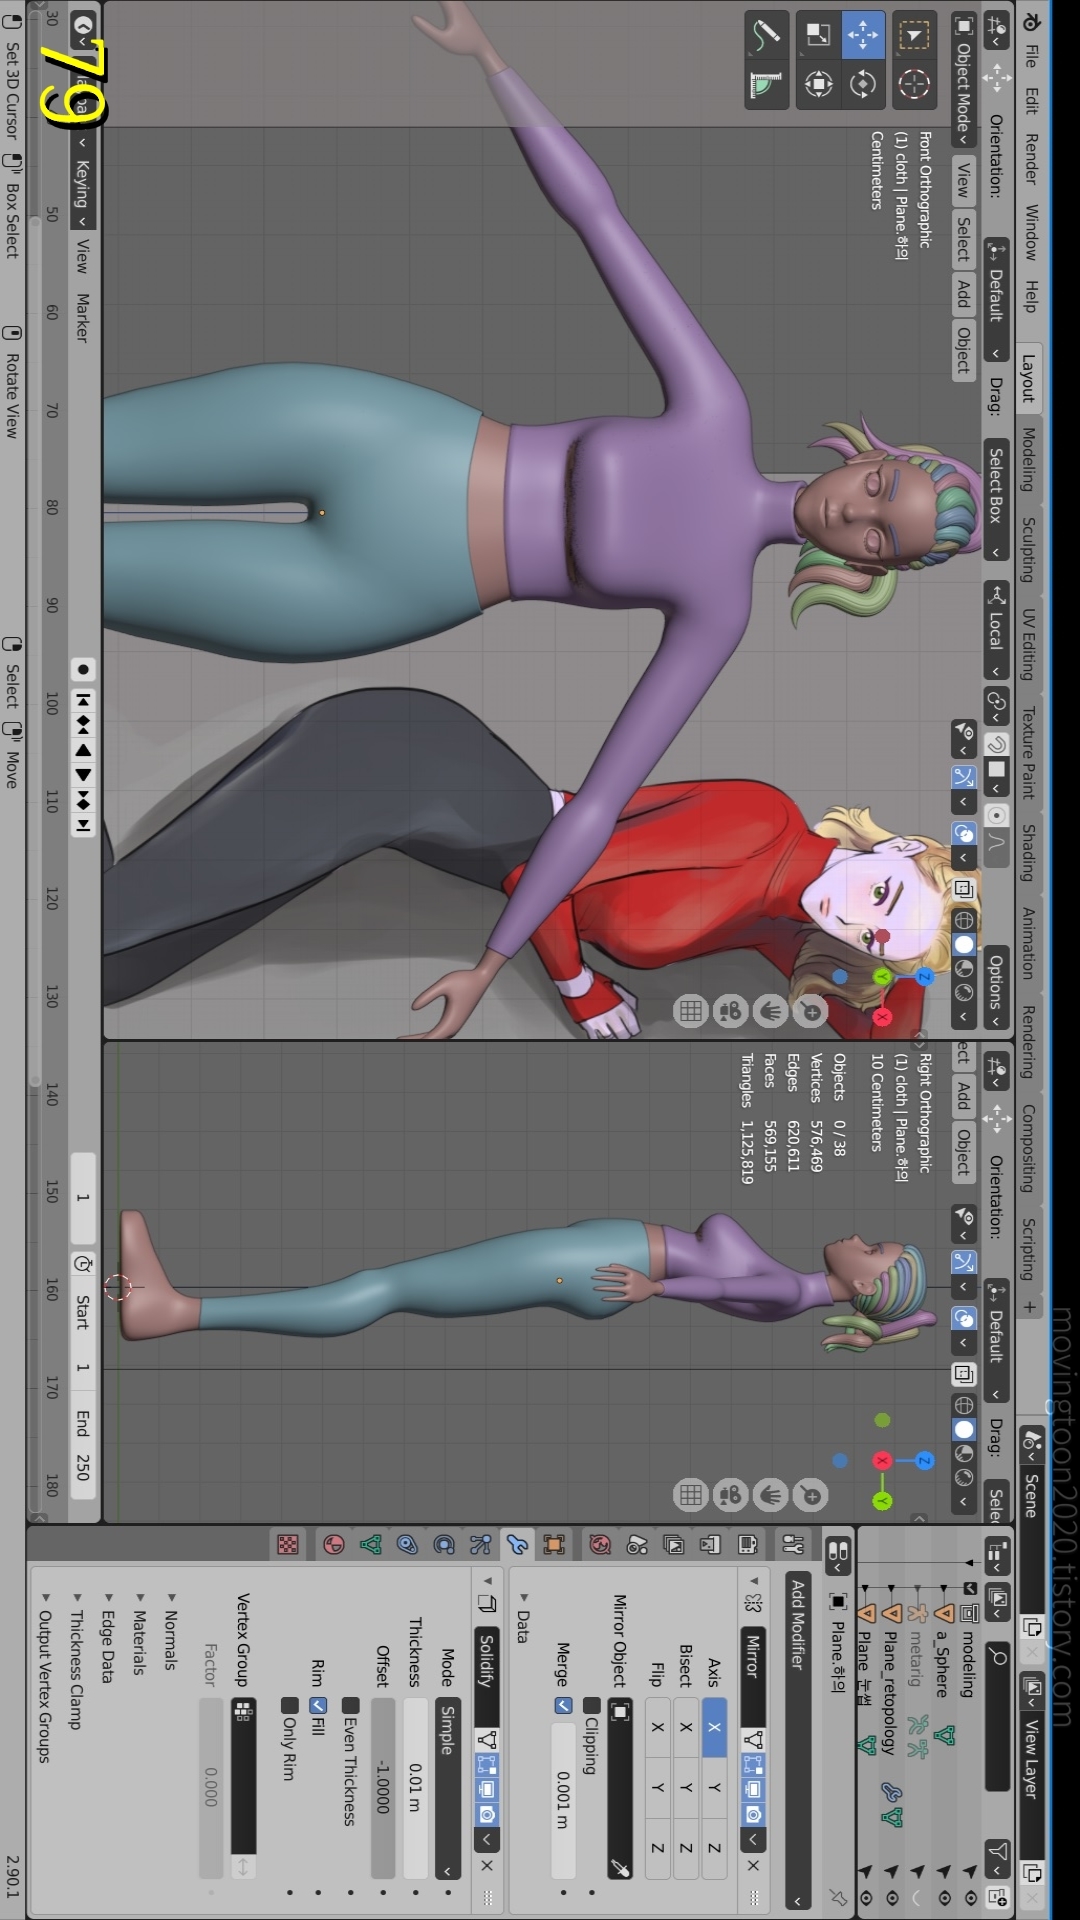Switch perspective/orthographic grid icon in left viewport

click(x=691, y=1012)
